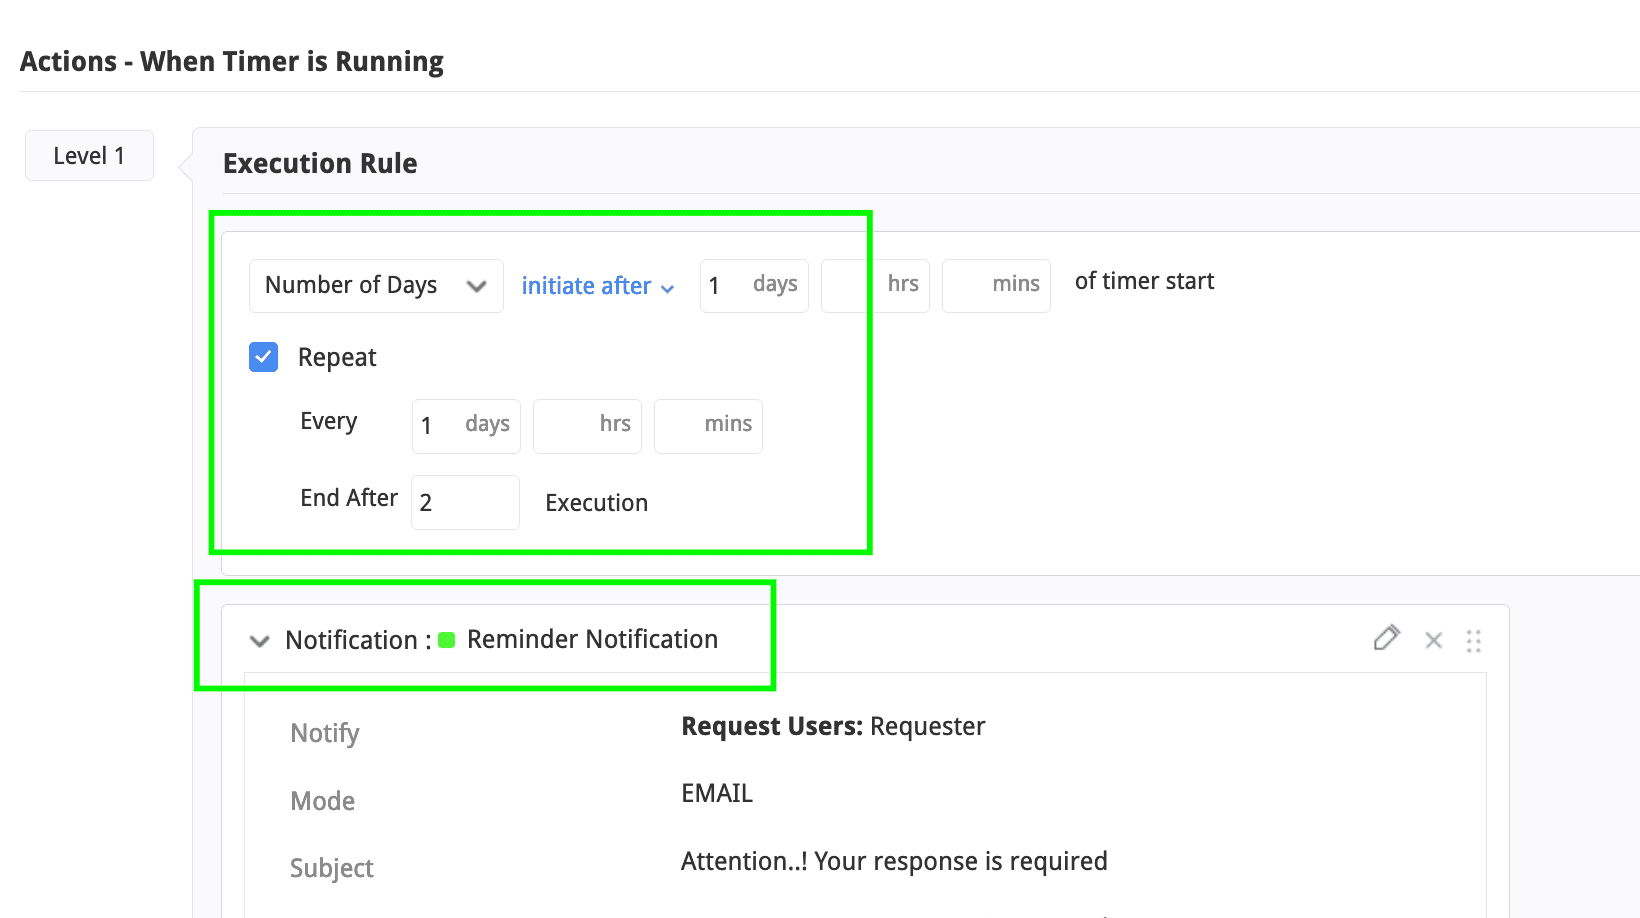
Task: Open the Number of Days dropdown
Action: tap(375, 286)
